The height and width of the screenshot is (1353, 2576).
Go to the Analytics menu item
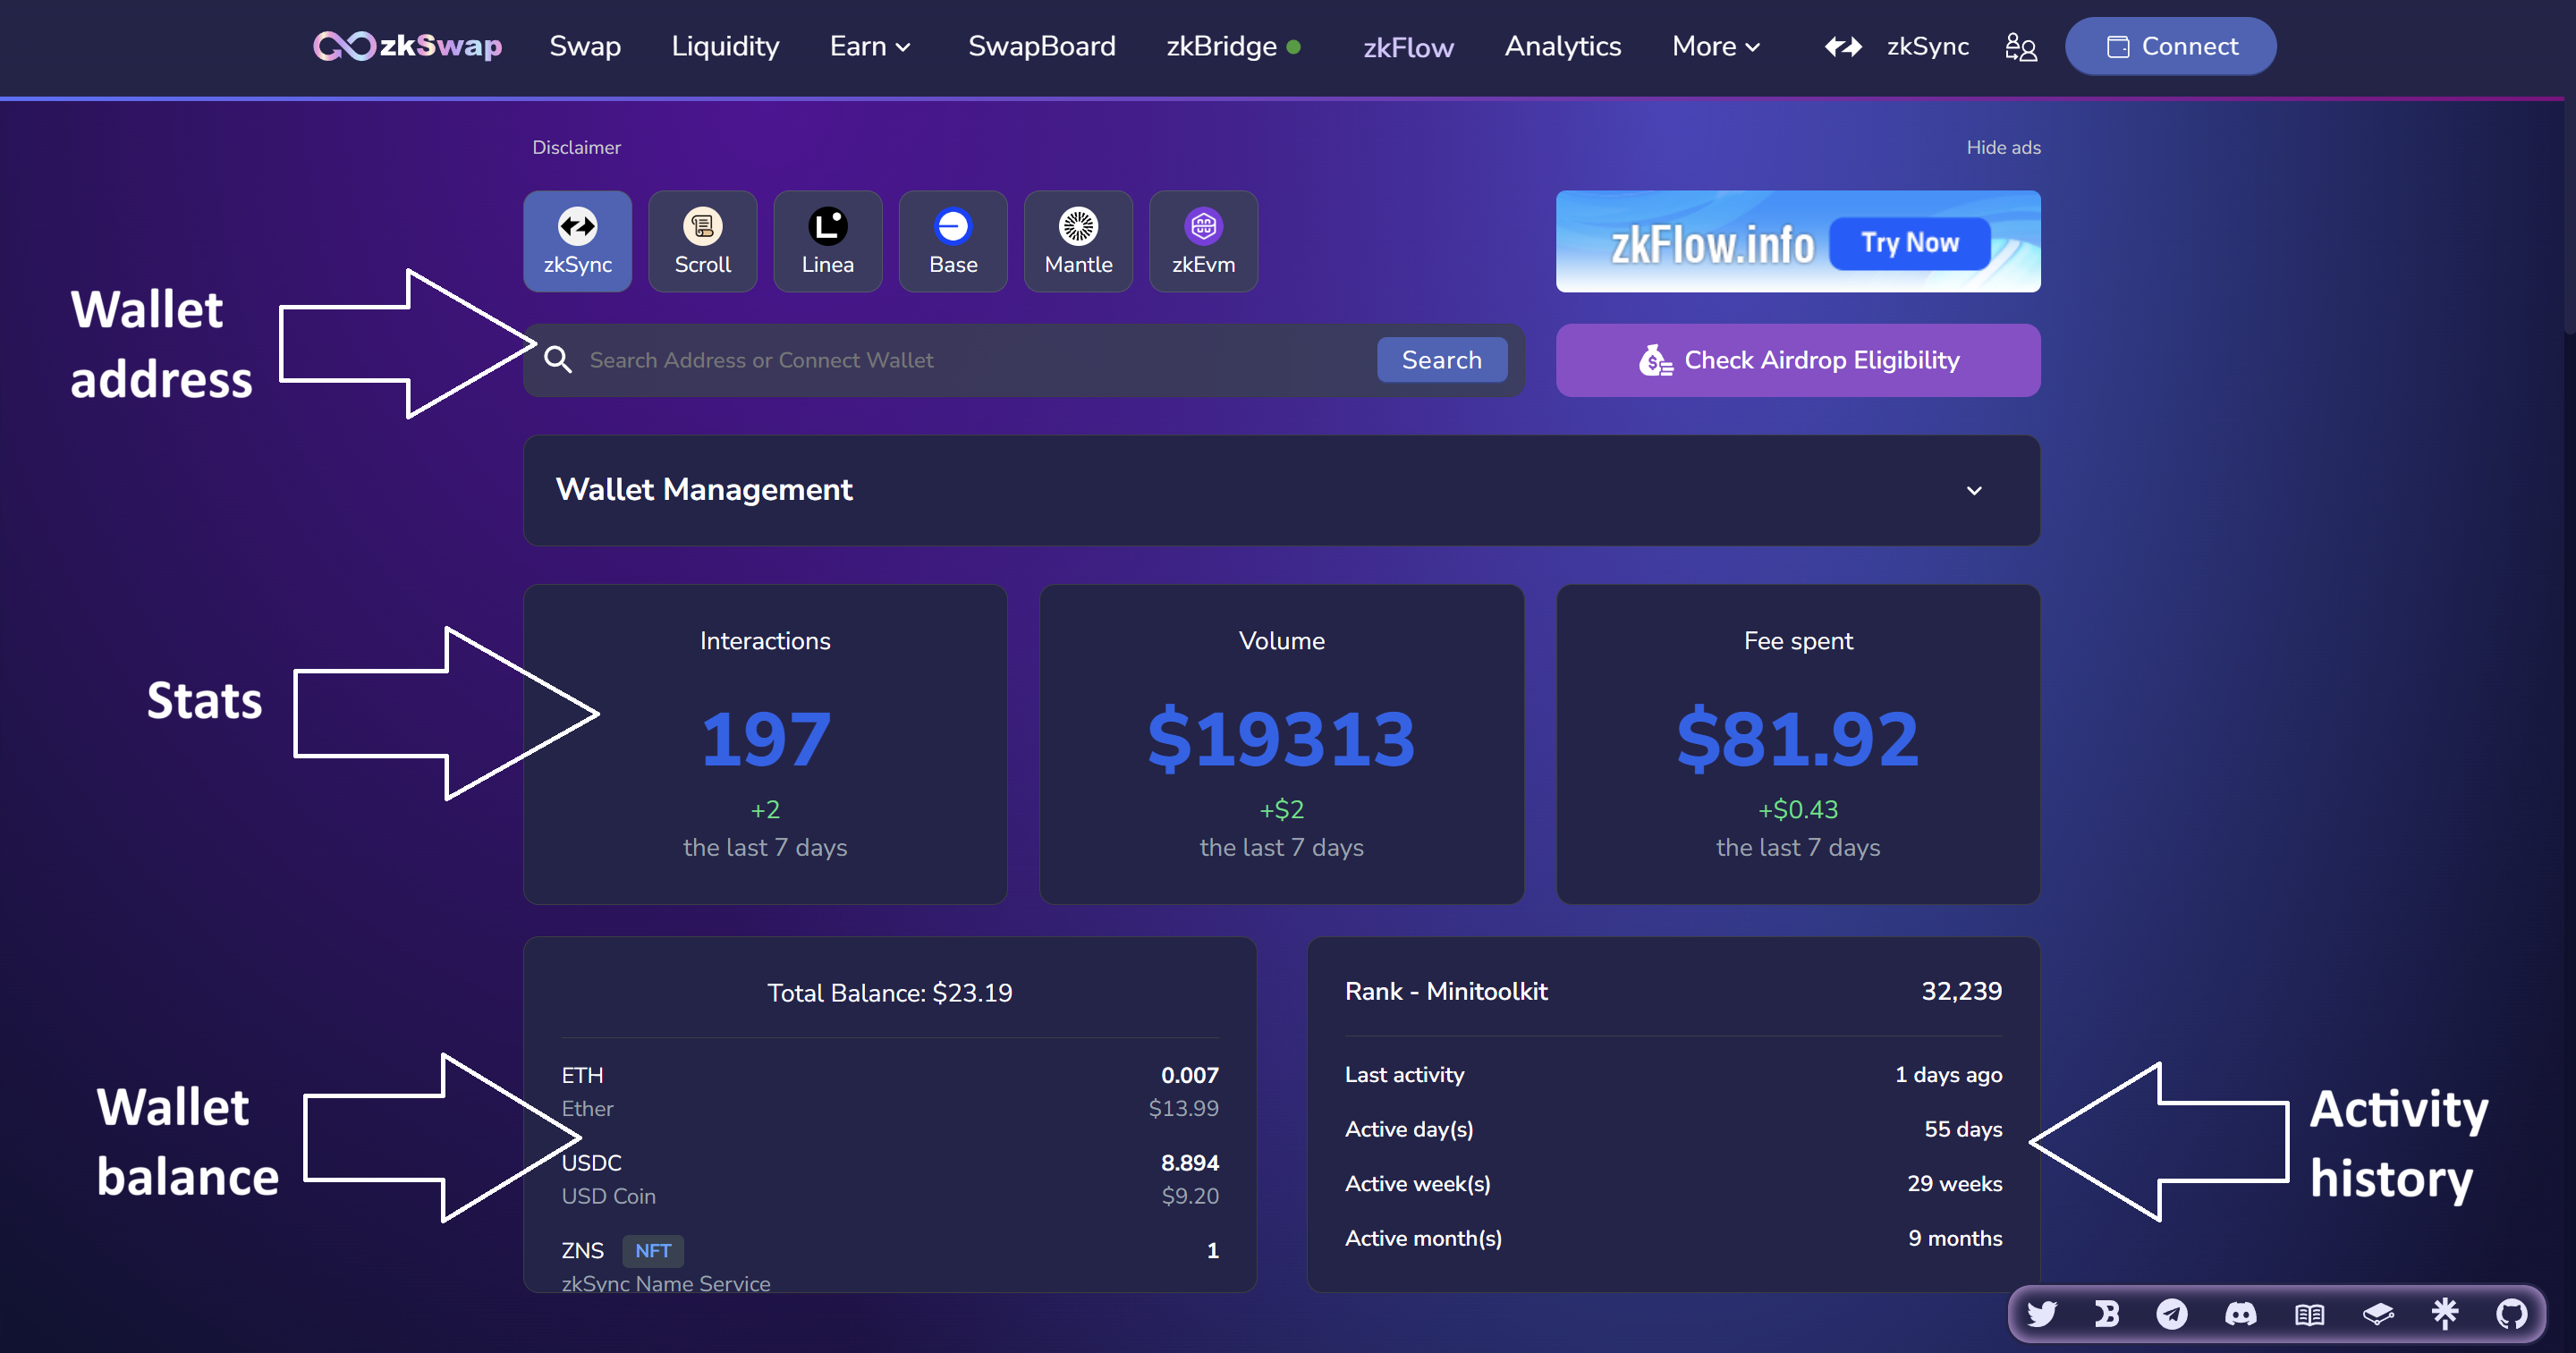tap(1562, 46)
